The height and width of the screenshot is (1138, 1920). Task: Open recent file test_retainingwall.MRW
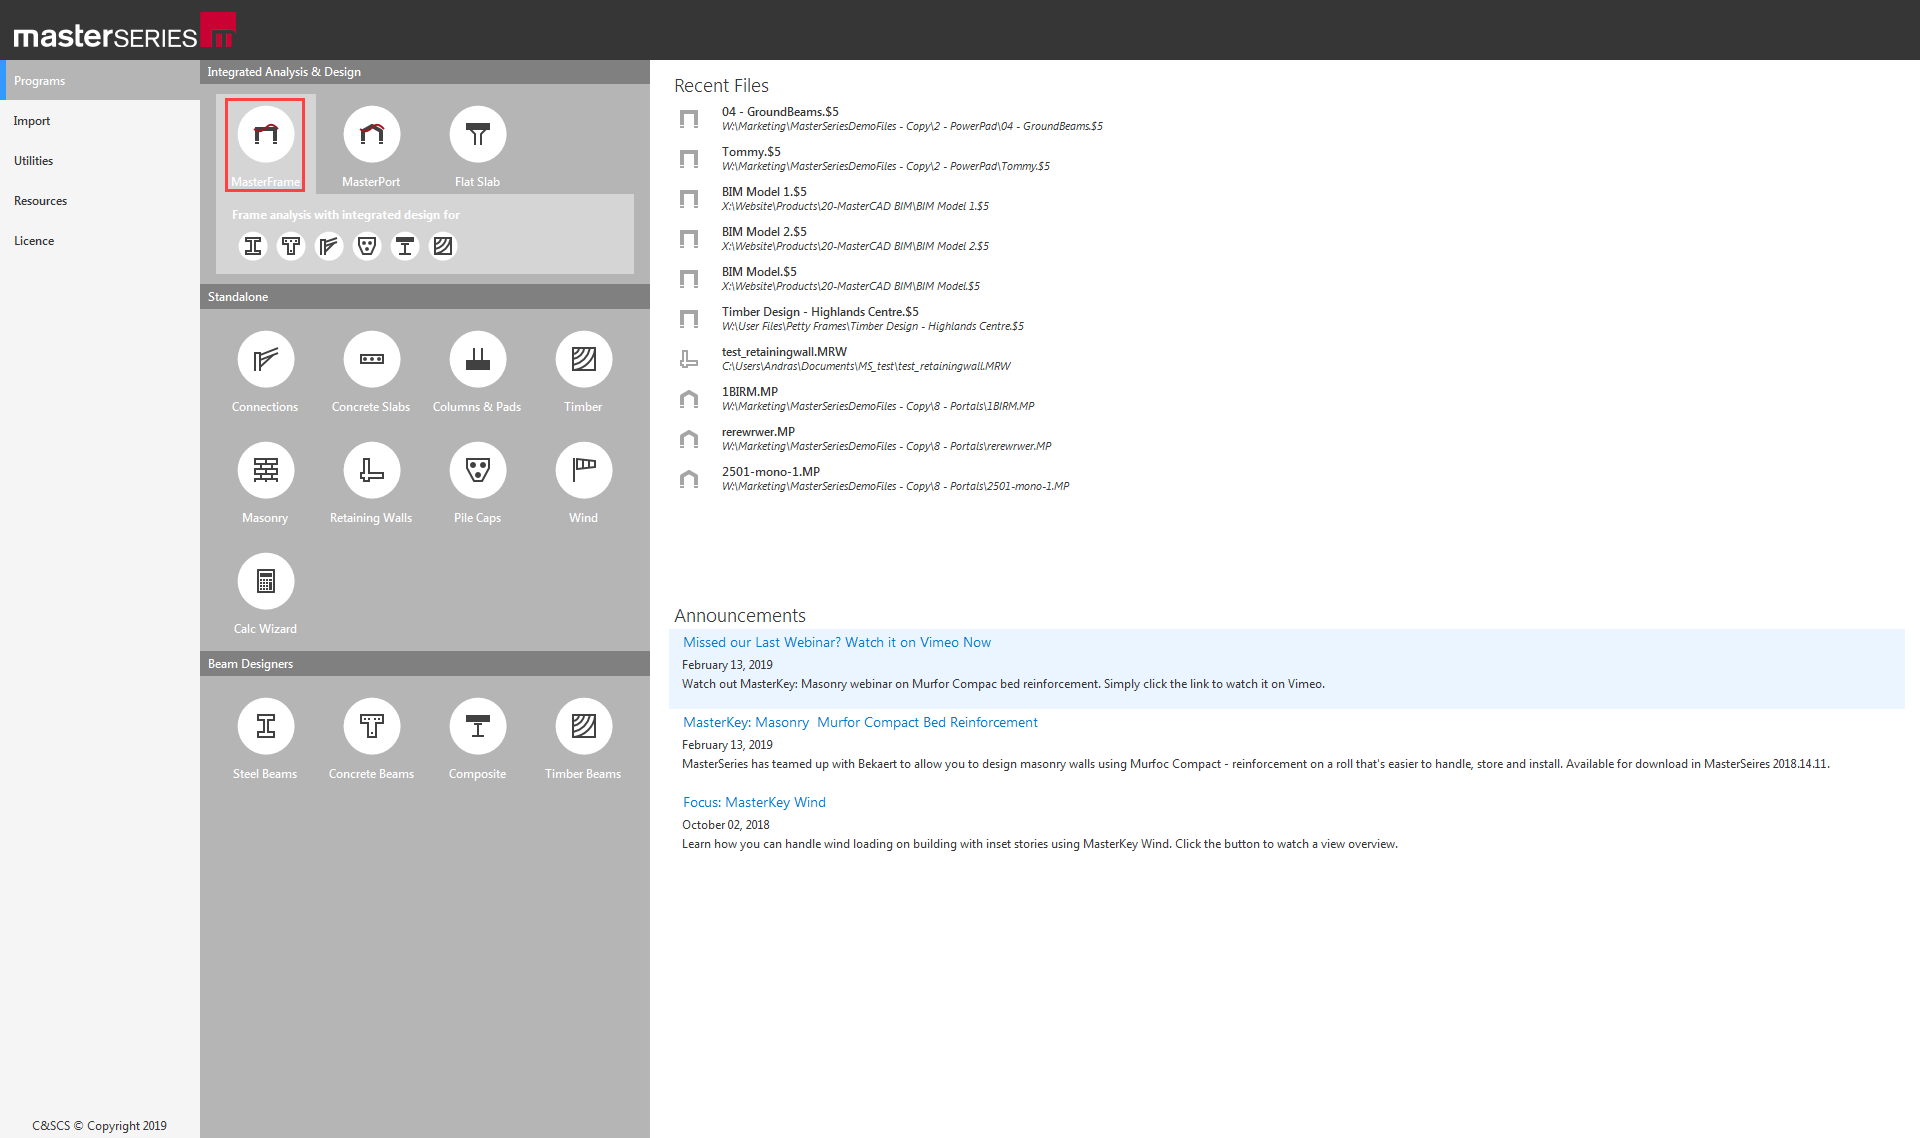pos(784,352)
